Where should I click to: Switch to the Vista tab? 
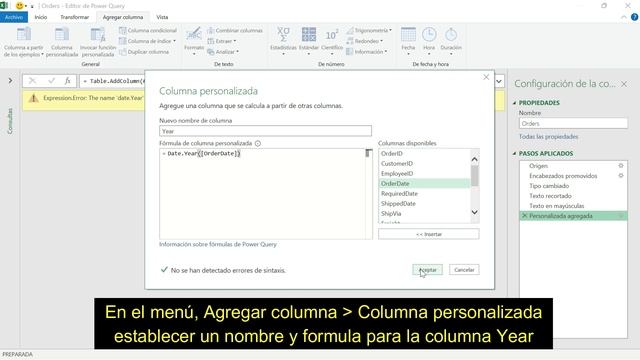[162, 17]
